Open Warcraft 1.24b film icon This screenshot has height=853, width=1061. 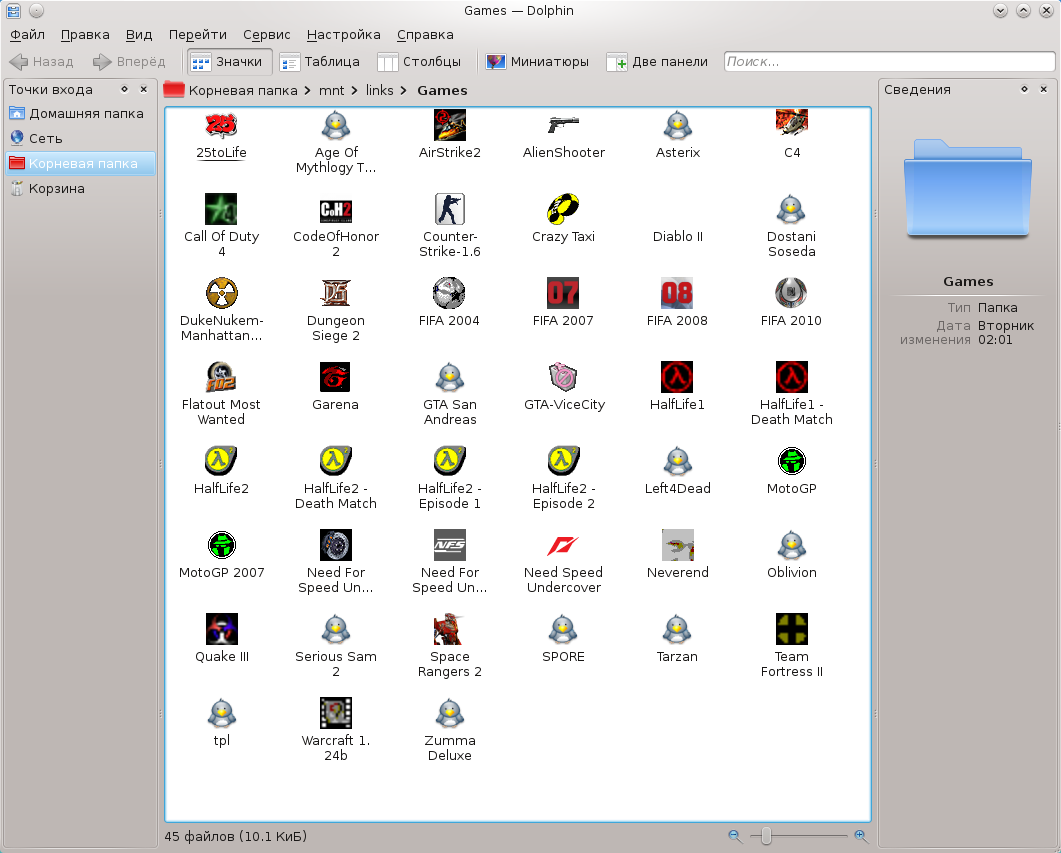(x=336, y=712)
